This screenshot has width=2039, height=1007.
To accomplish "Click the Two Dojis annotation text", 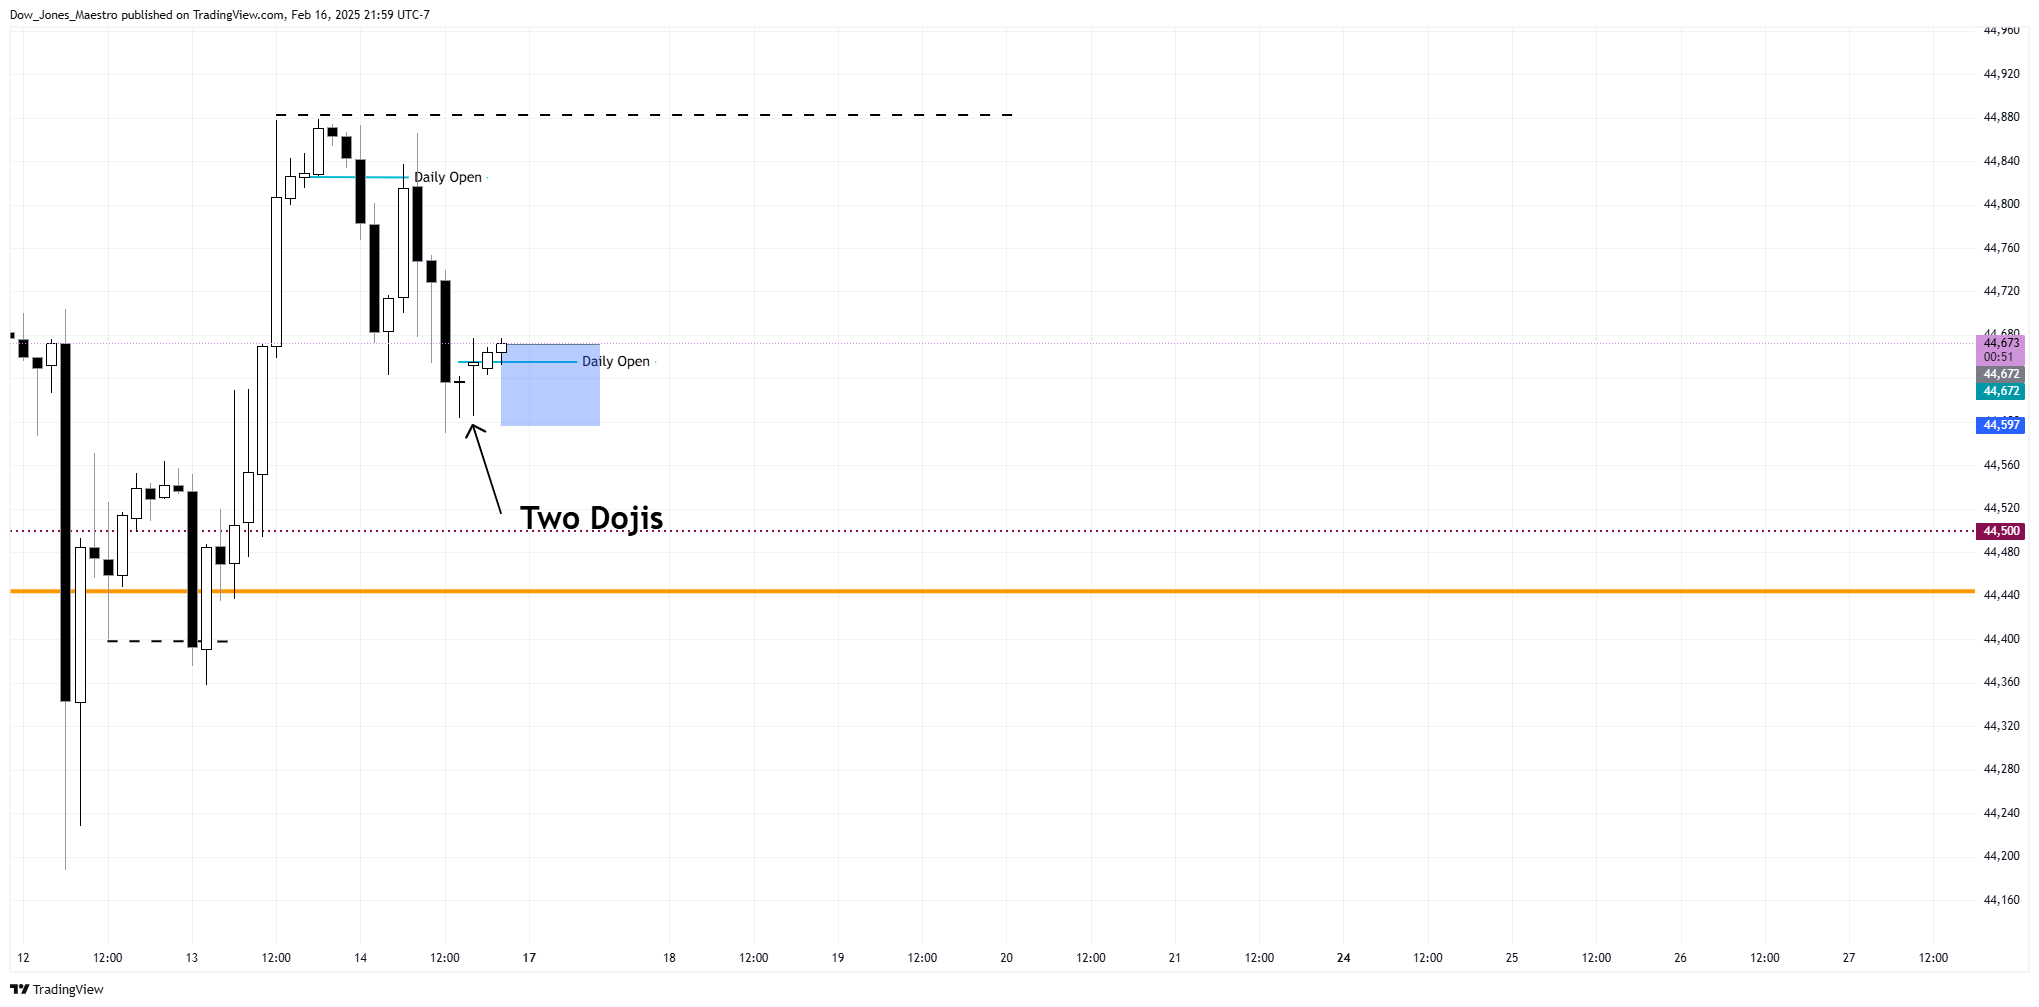I will coord(592,518).
